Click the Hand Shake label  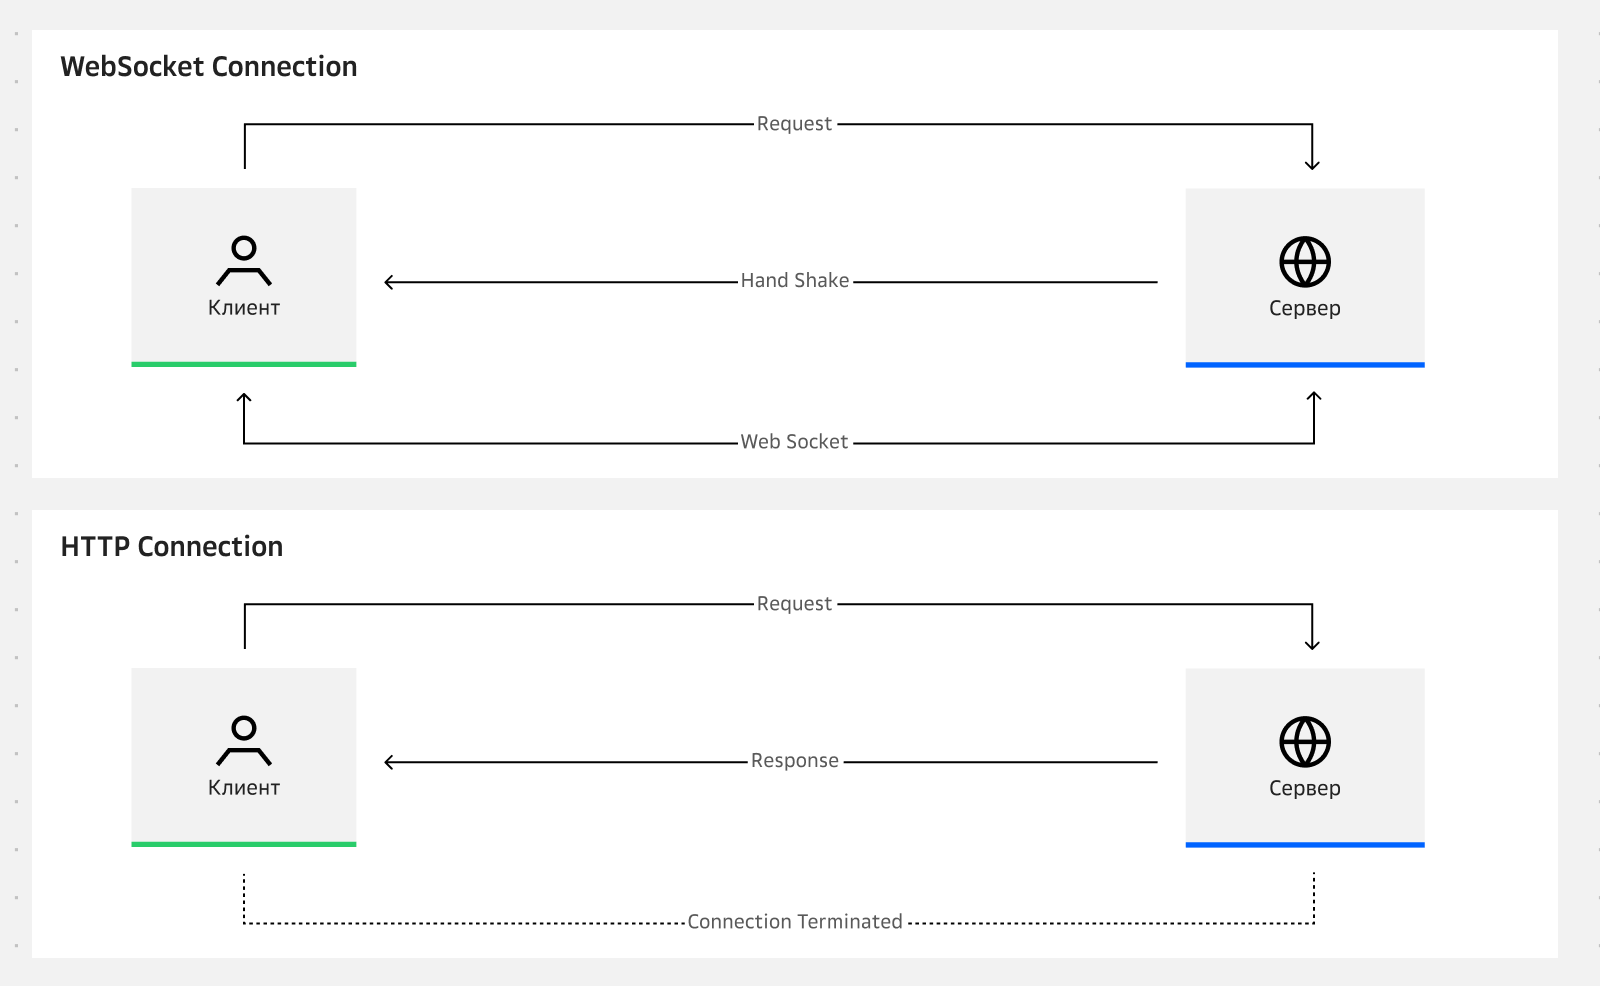[x=795, y=281]
